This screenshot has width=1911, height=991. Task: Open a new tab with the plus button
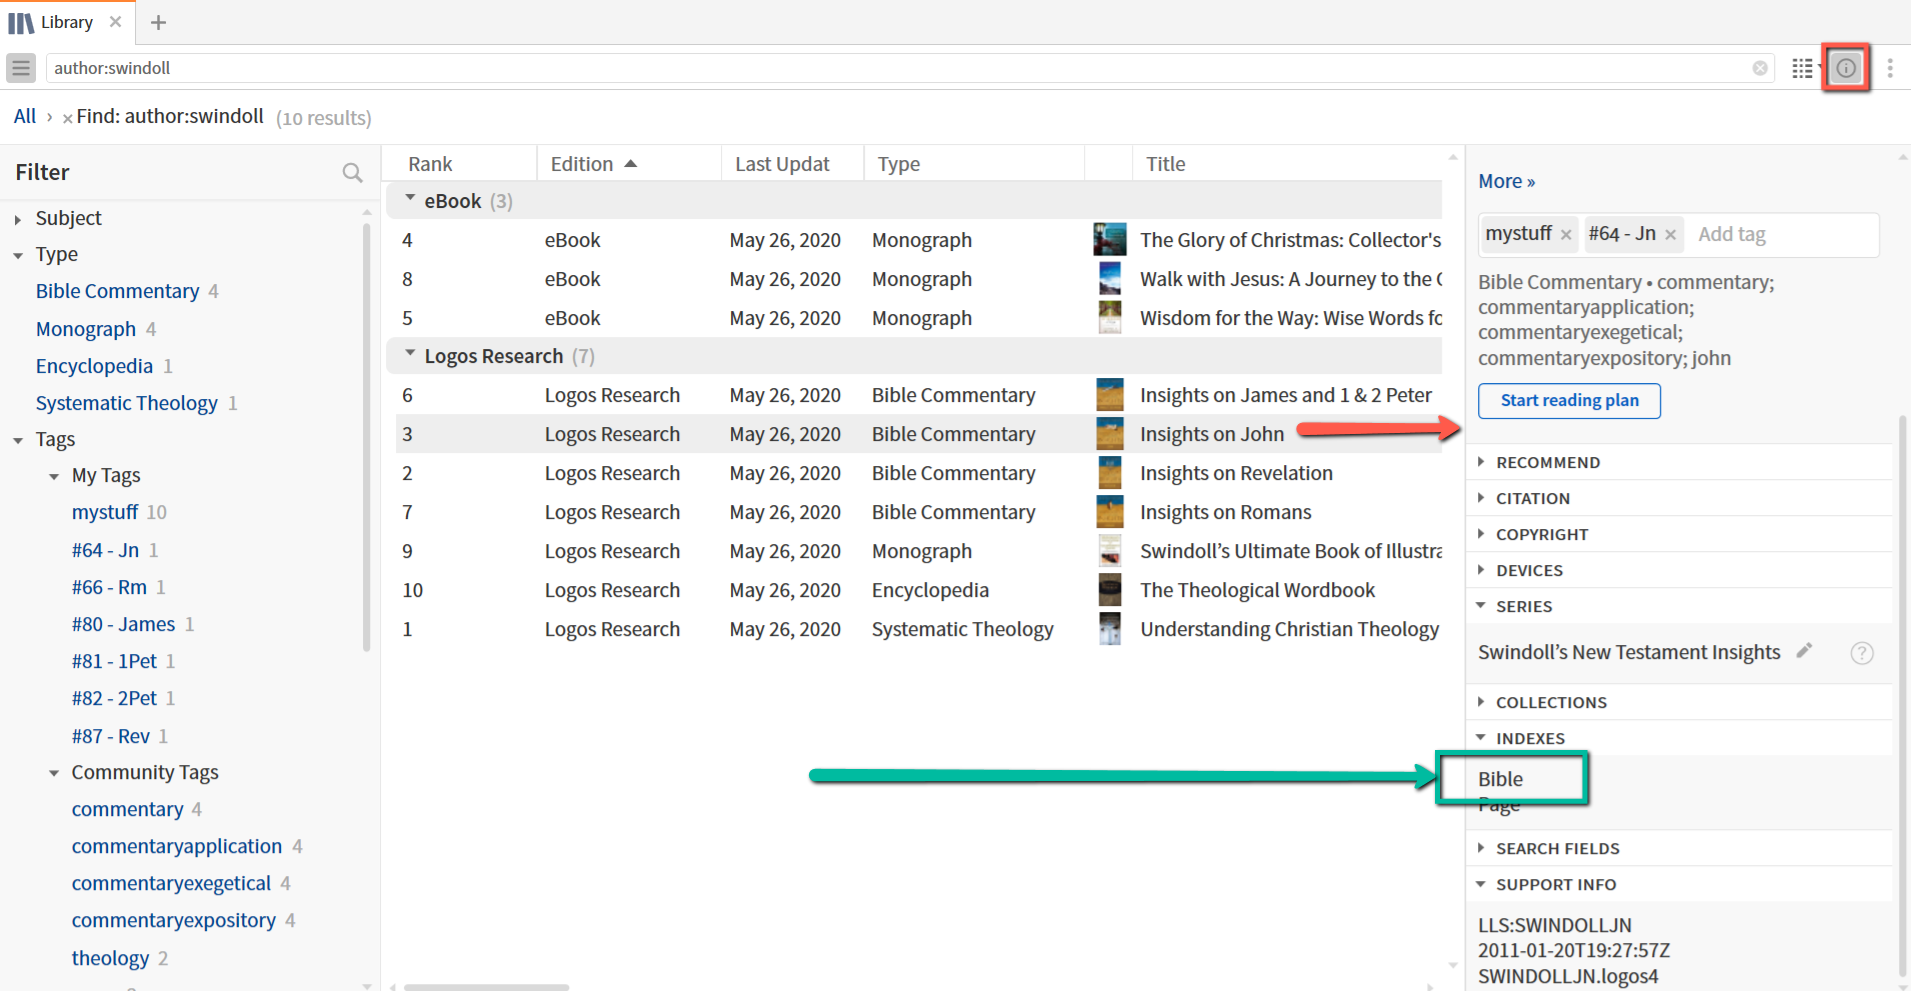(158, 22)
